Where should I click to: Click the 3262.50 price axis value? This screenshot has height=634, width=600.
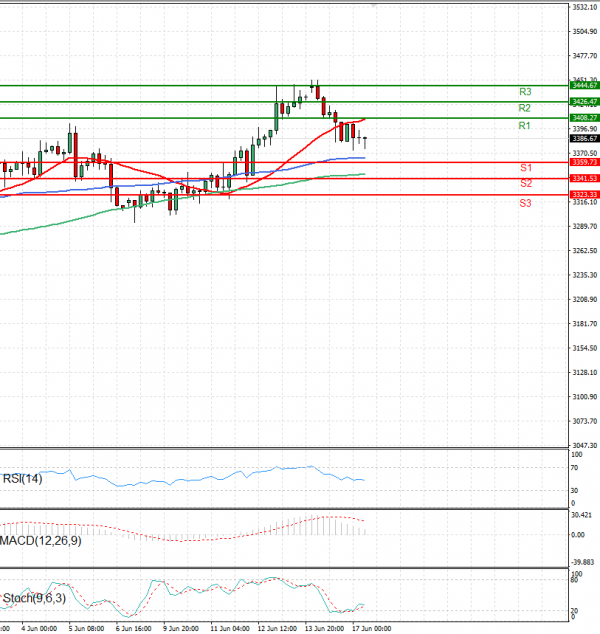585,251
